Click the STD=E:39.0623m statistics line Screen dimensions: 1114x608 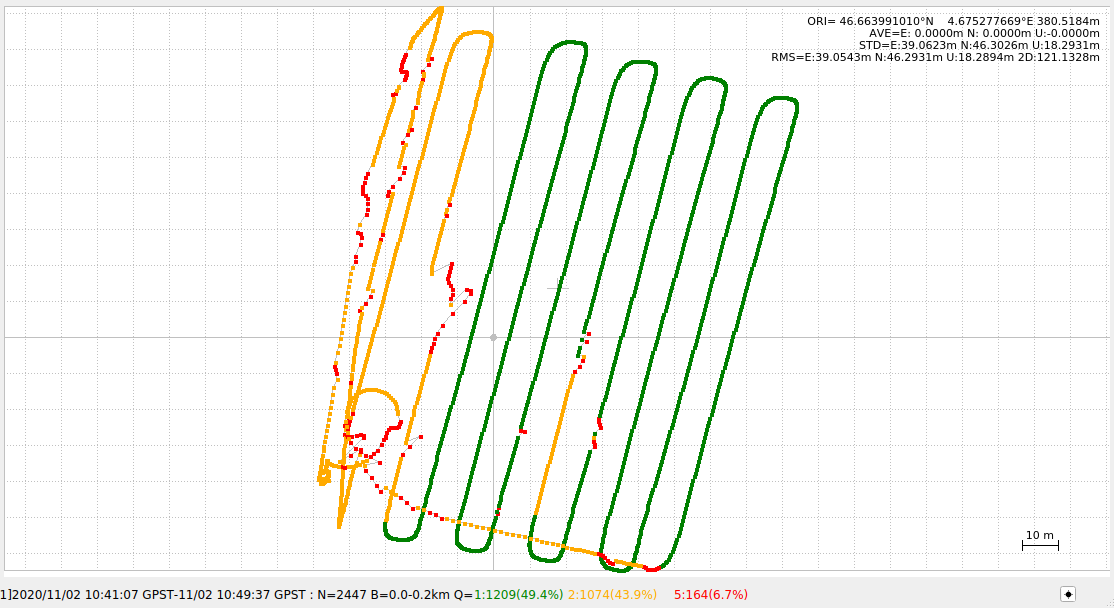tap(979, 45)
